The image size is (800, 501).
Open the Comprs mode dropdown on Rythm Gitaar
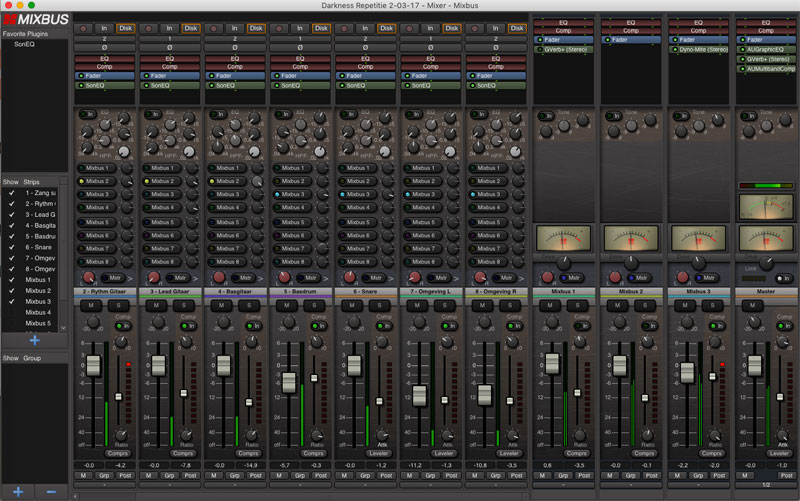118,453
